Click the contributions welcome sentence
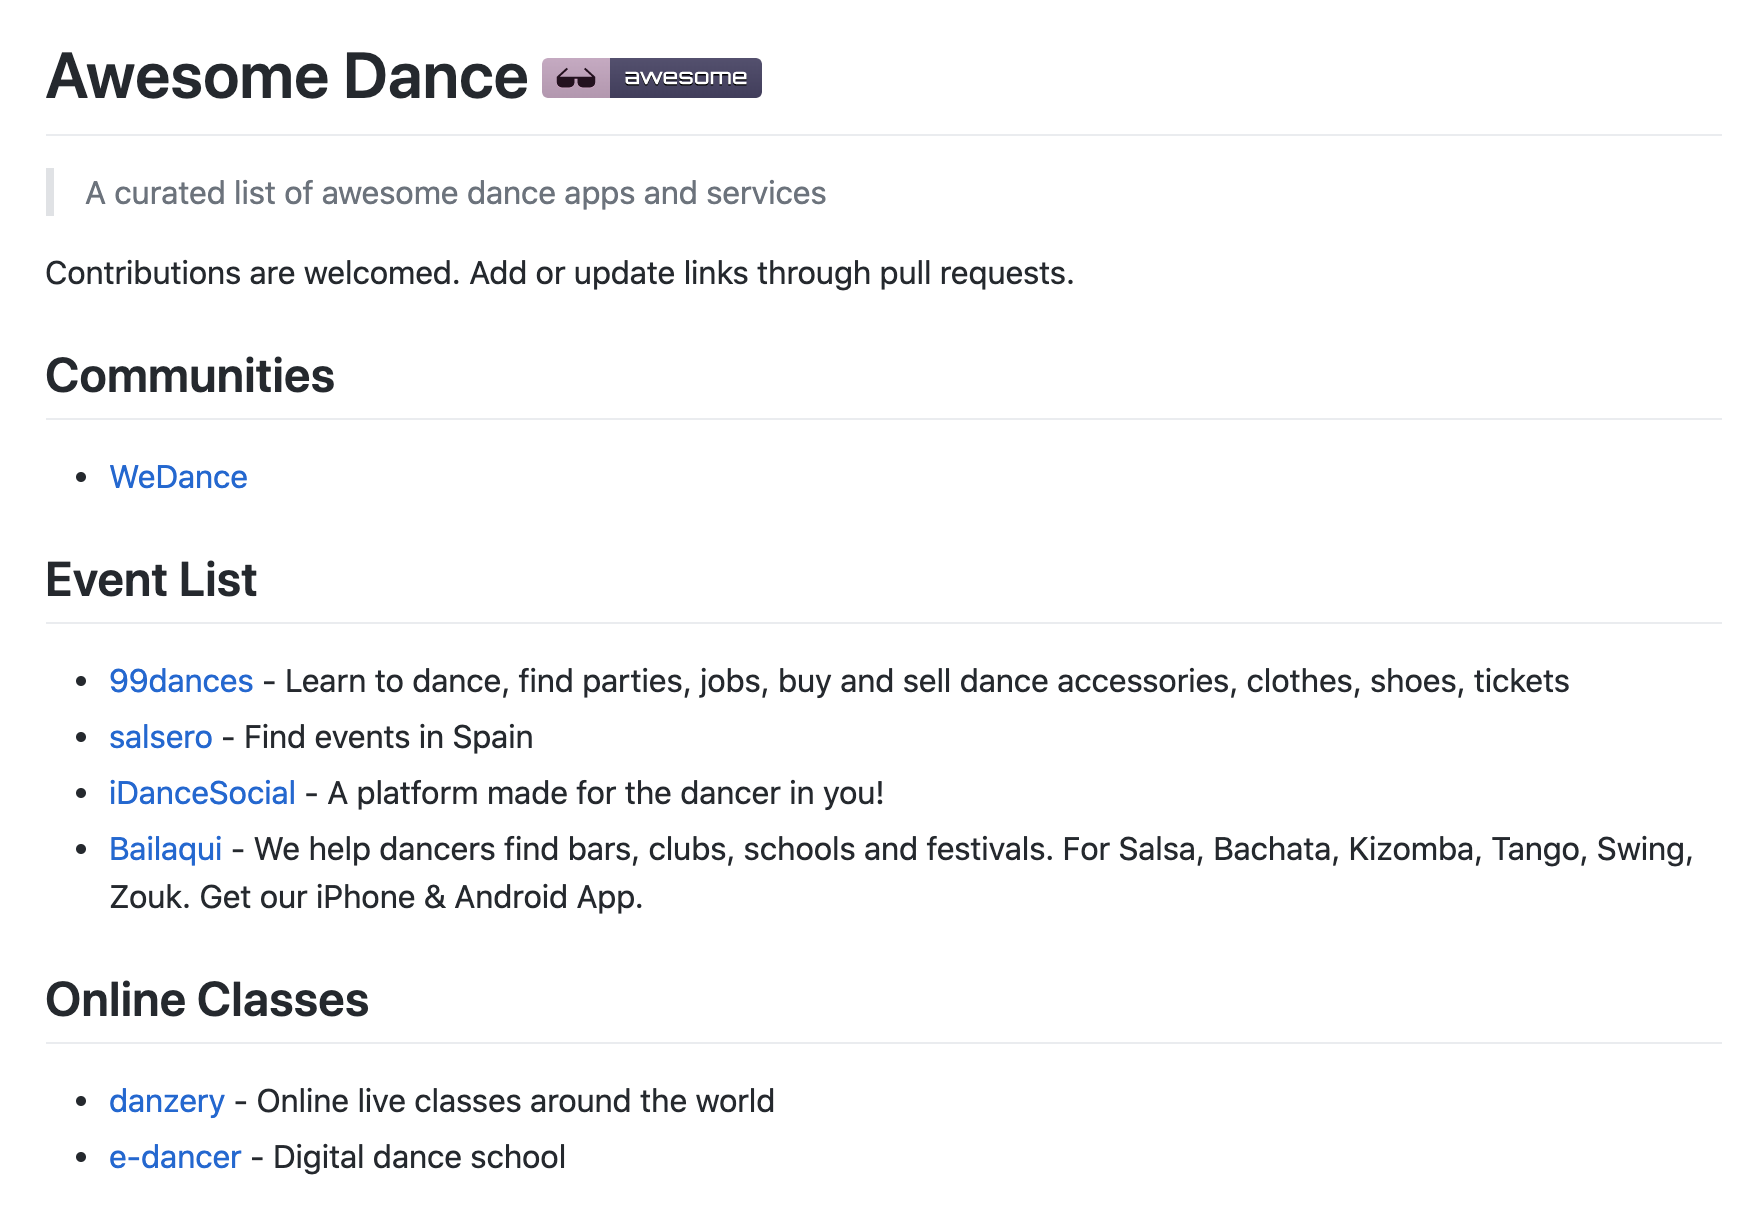The image size is (1758, 1210). 560,272
